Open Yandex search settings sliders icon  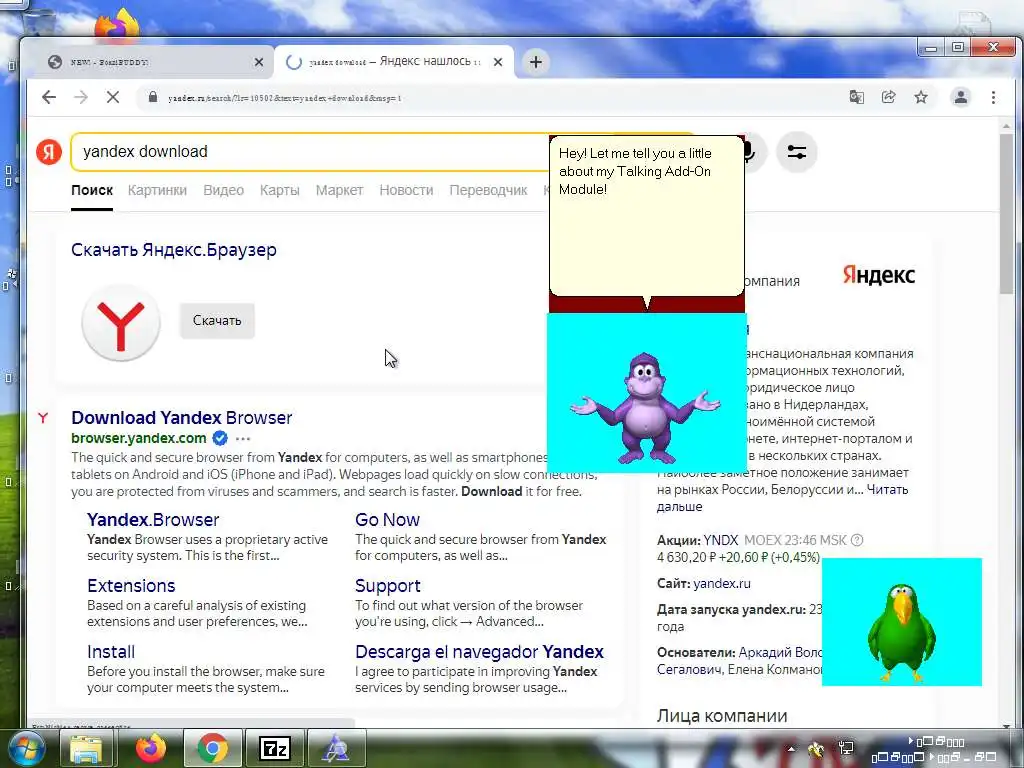click(x=797, y=152)
